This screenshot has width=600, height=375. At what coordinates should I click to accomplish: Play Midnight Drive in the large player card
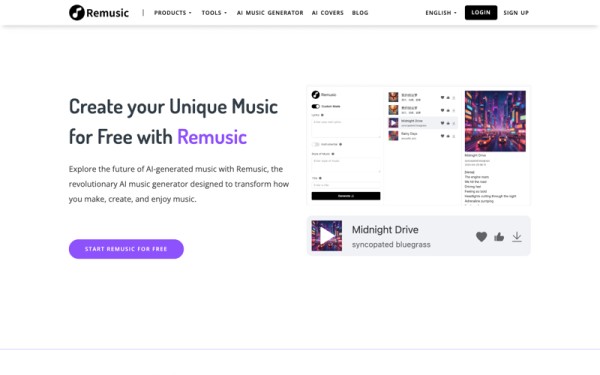tap(327, 236)
